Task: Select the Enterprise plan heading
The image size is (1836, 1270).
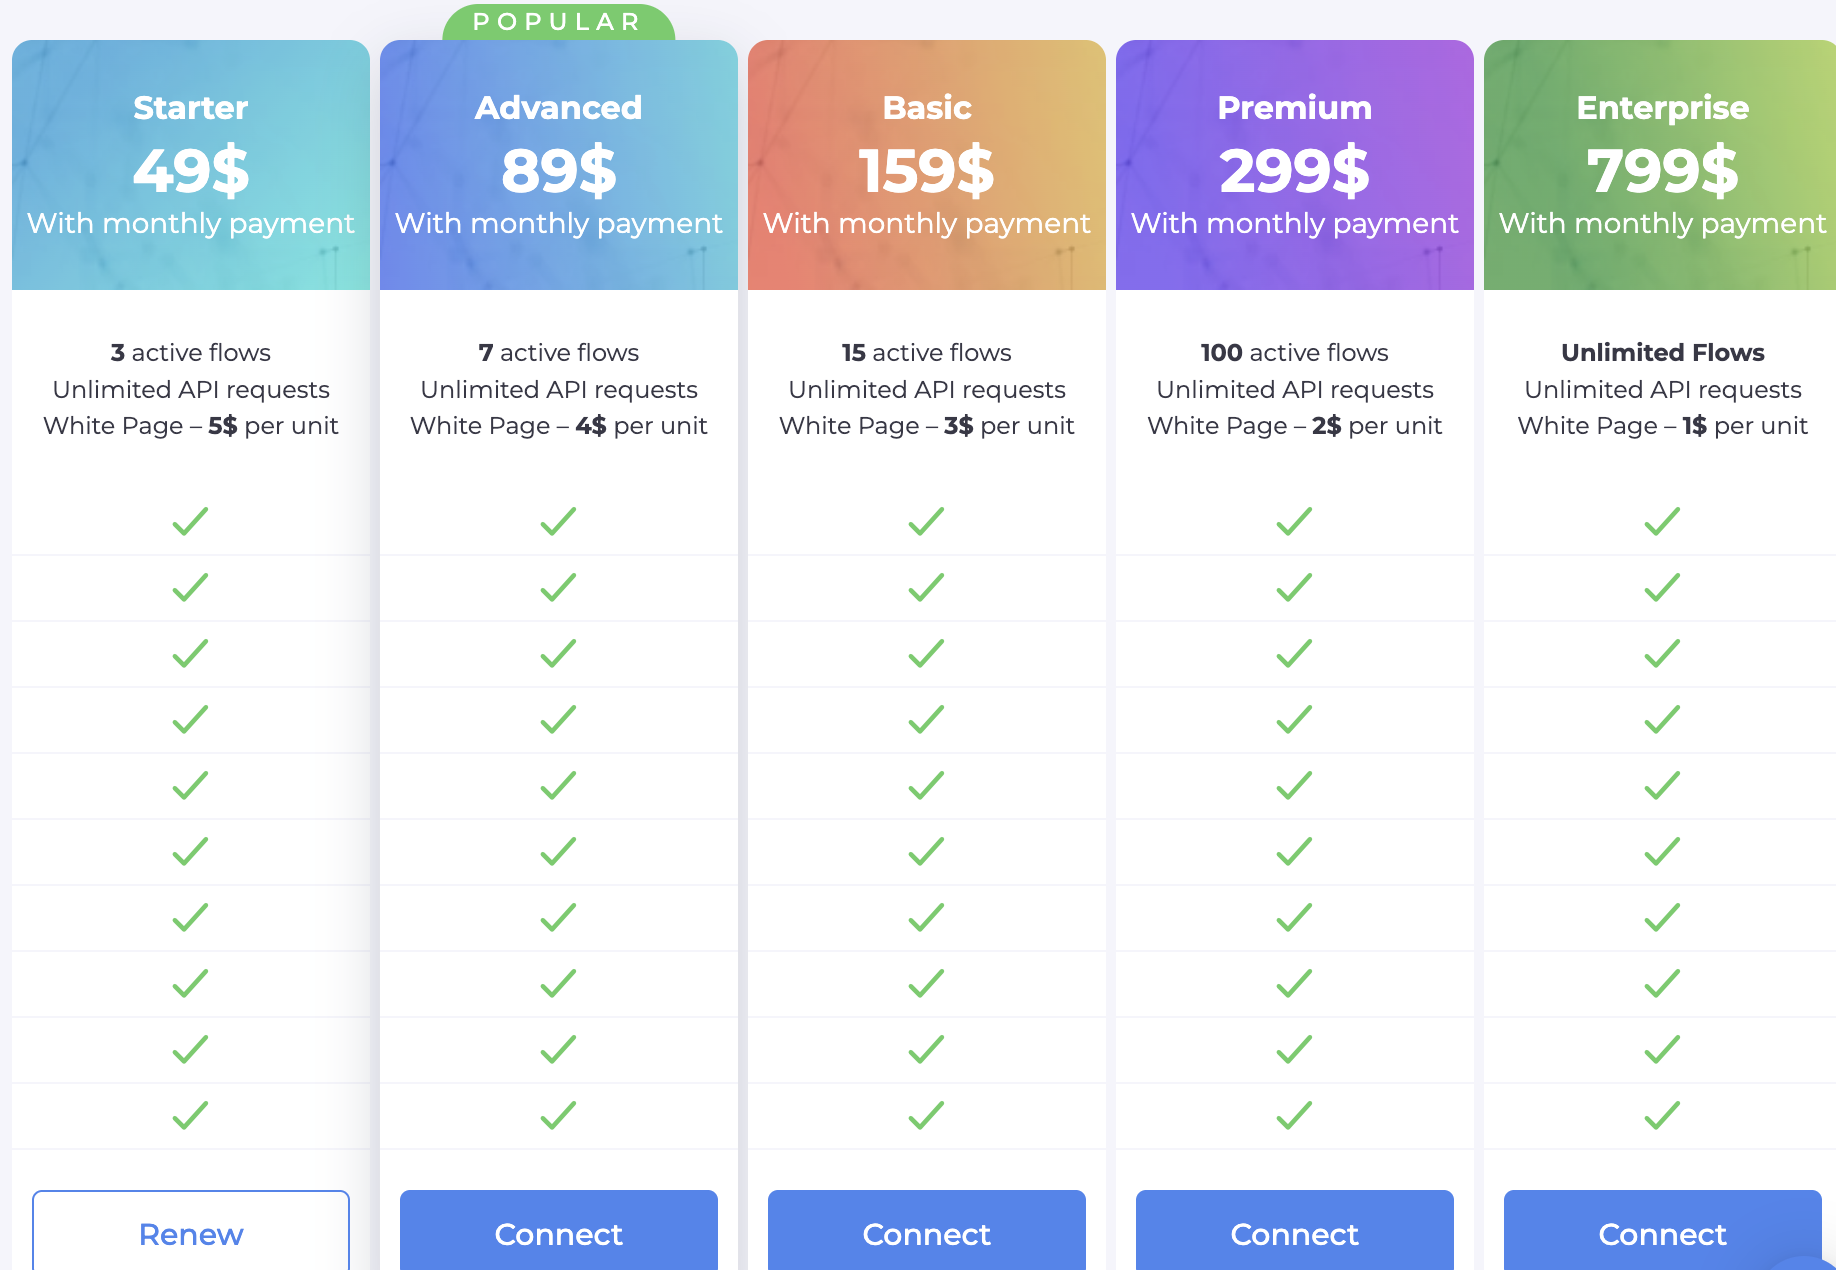Action: pyautogui.click(x=1662, y=107)
